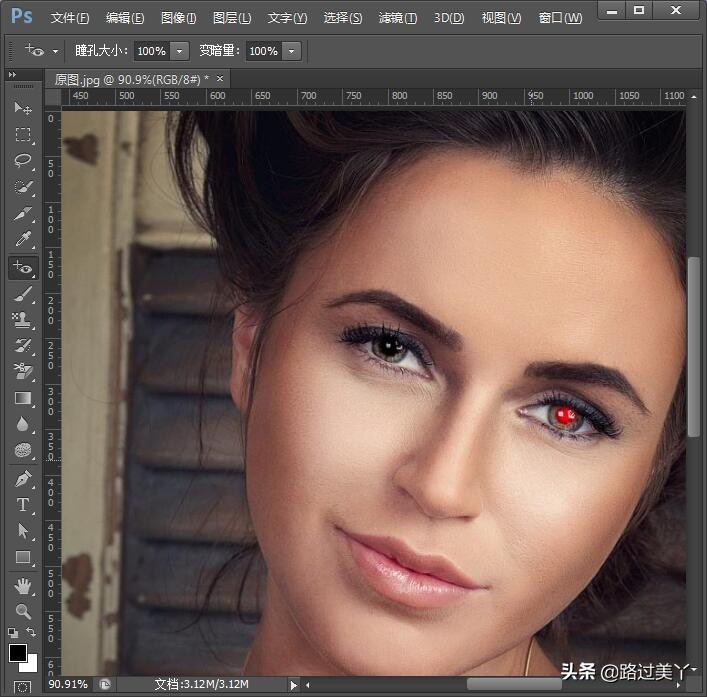This screenshot has width=707, height=697.
Task: Swap foreground and background colors
Action: 31,632
